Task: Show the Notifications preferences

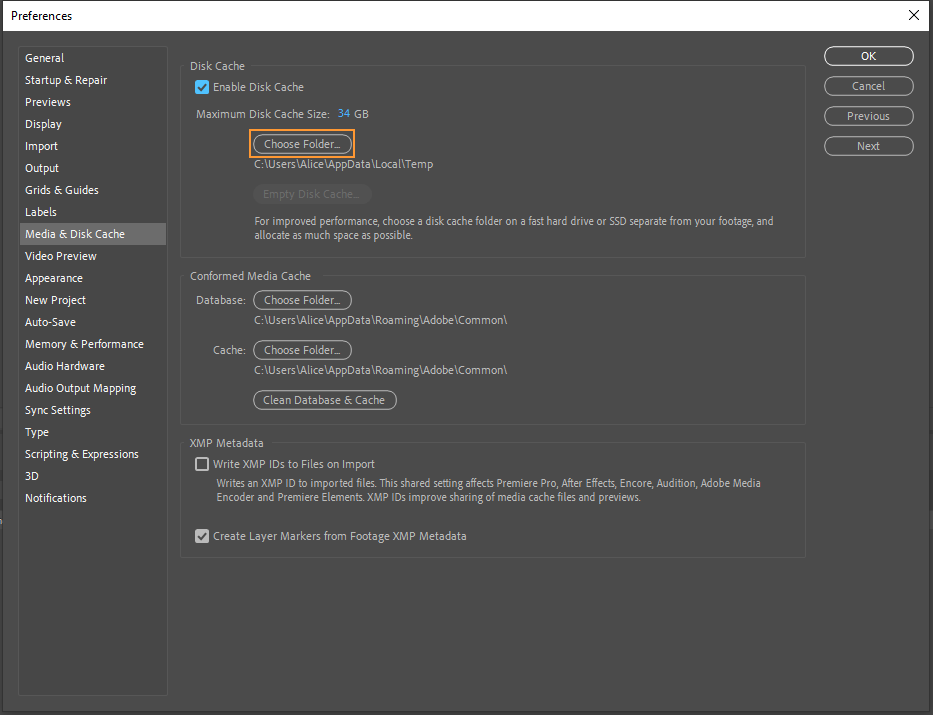Action: [x=56, y=498]
